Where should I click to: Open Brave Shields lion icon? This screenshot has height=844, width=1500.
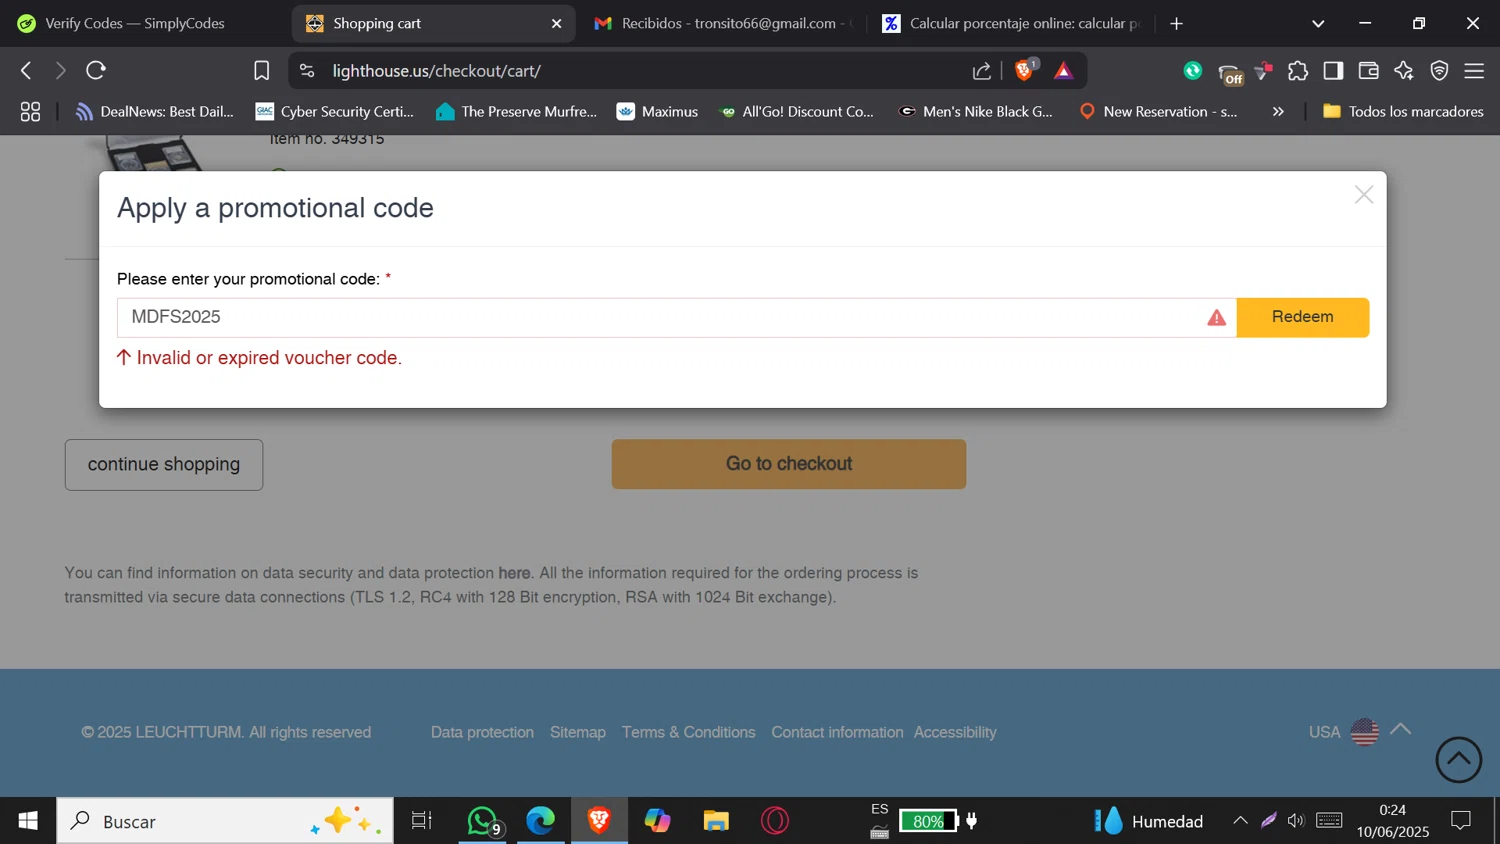point(1025,70)
